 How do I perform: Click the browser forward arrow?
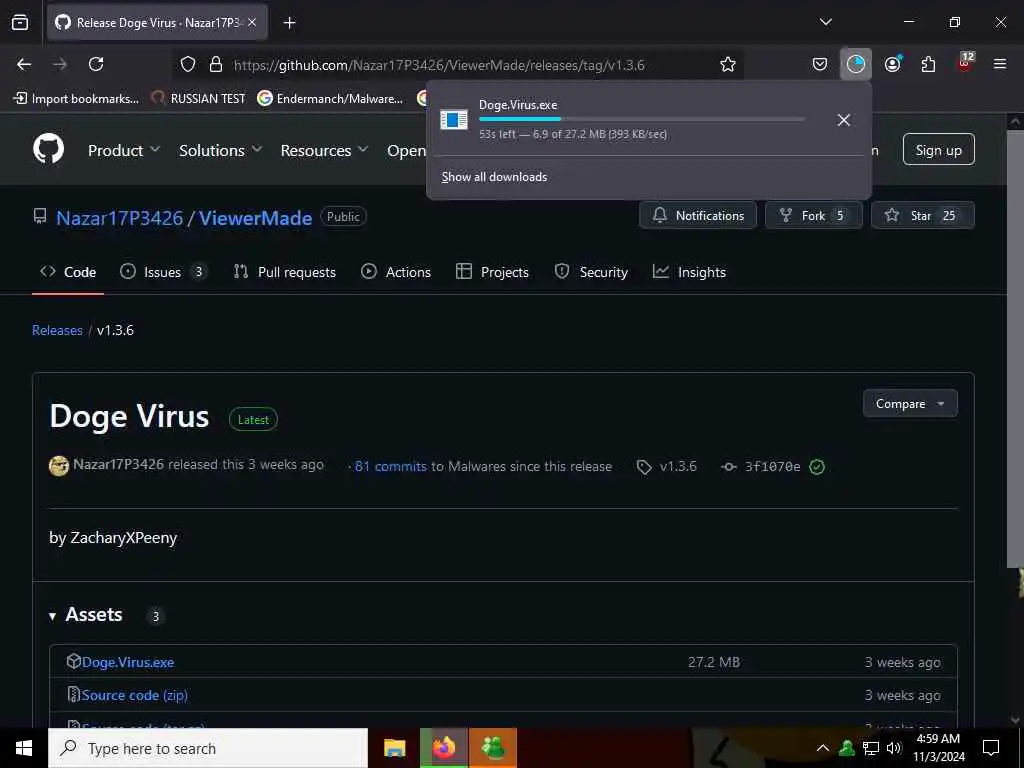(x=60, y=64)
